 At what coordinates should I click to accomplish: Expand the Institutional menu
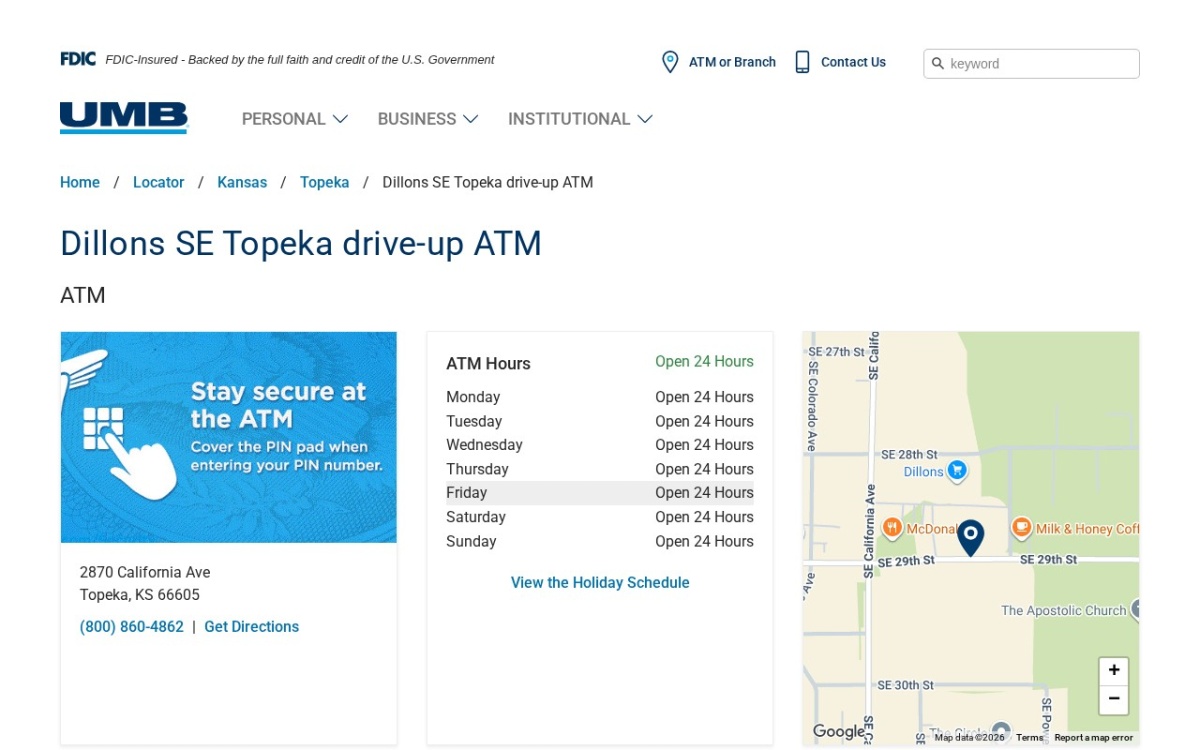click(580, 119)
